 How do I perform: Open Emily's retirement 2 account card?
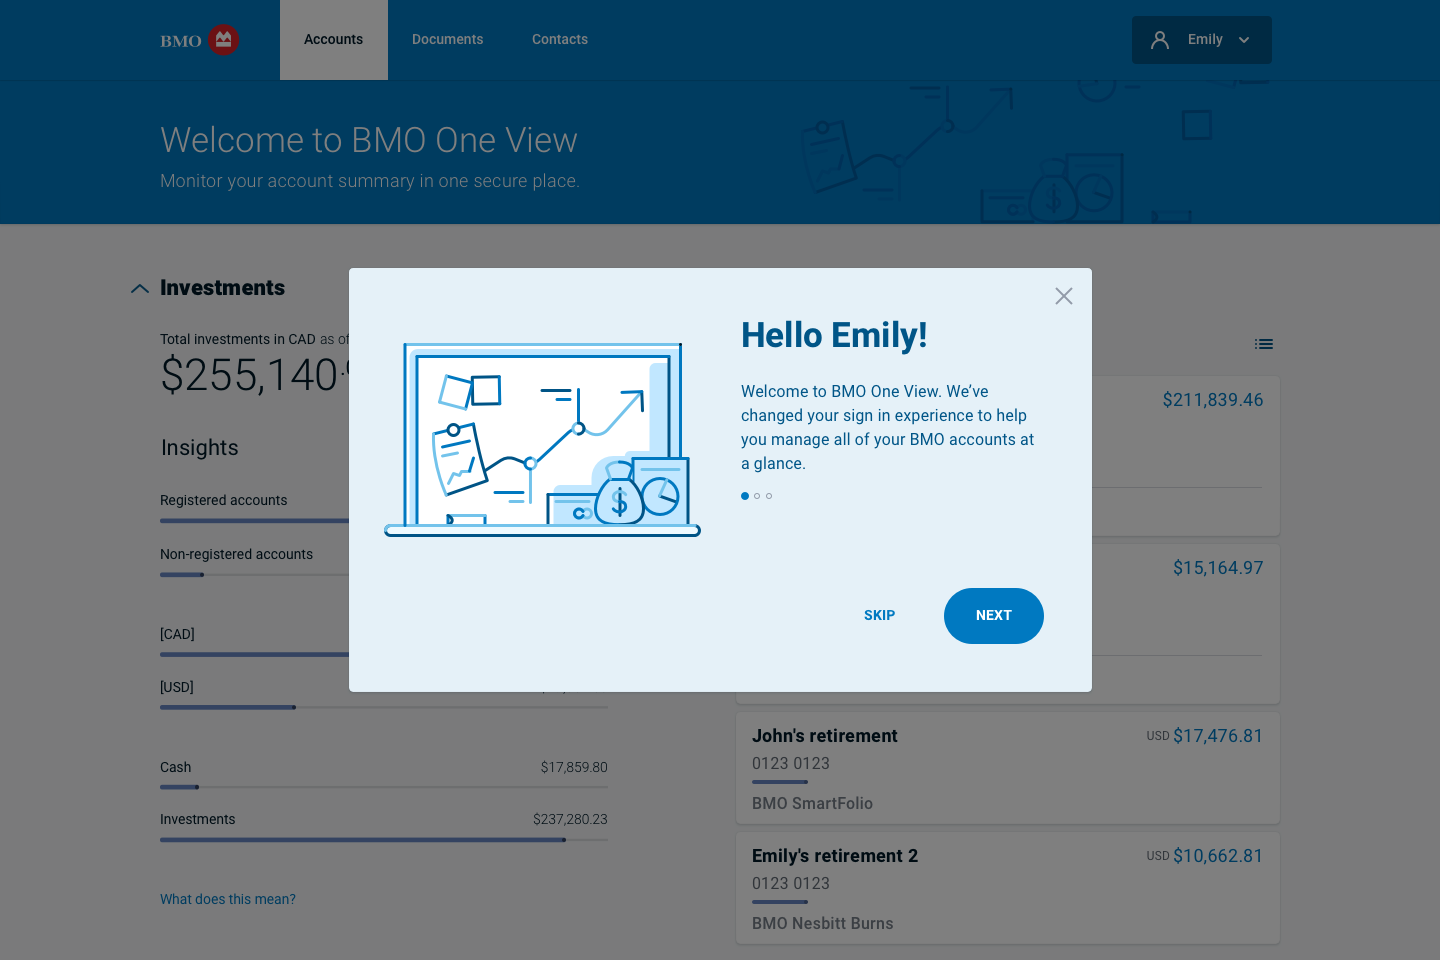coord(1008,888)
